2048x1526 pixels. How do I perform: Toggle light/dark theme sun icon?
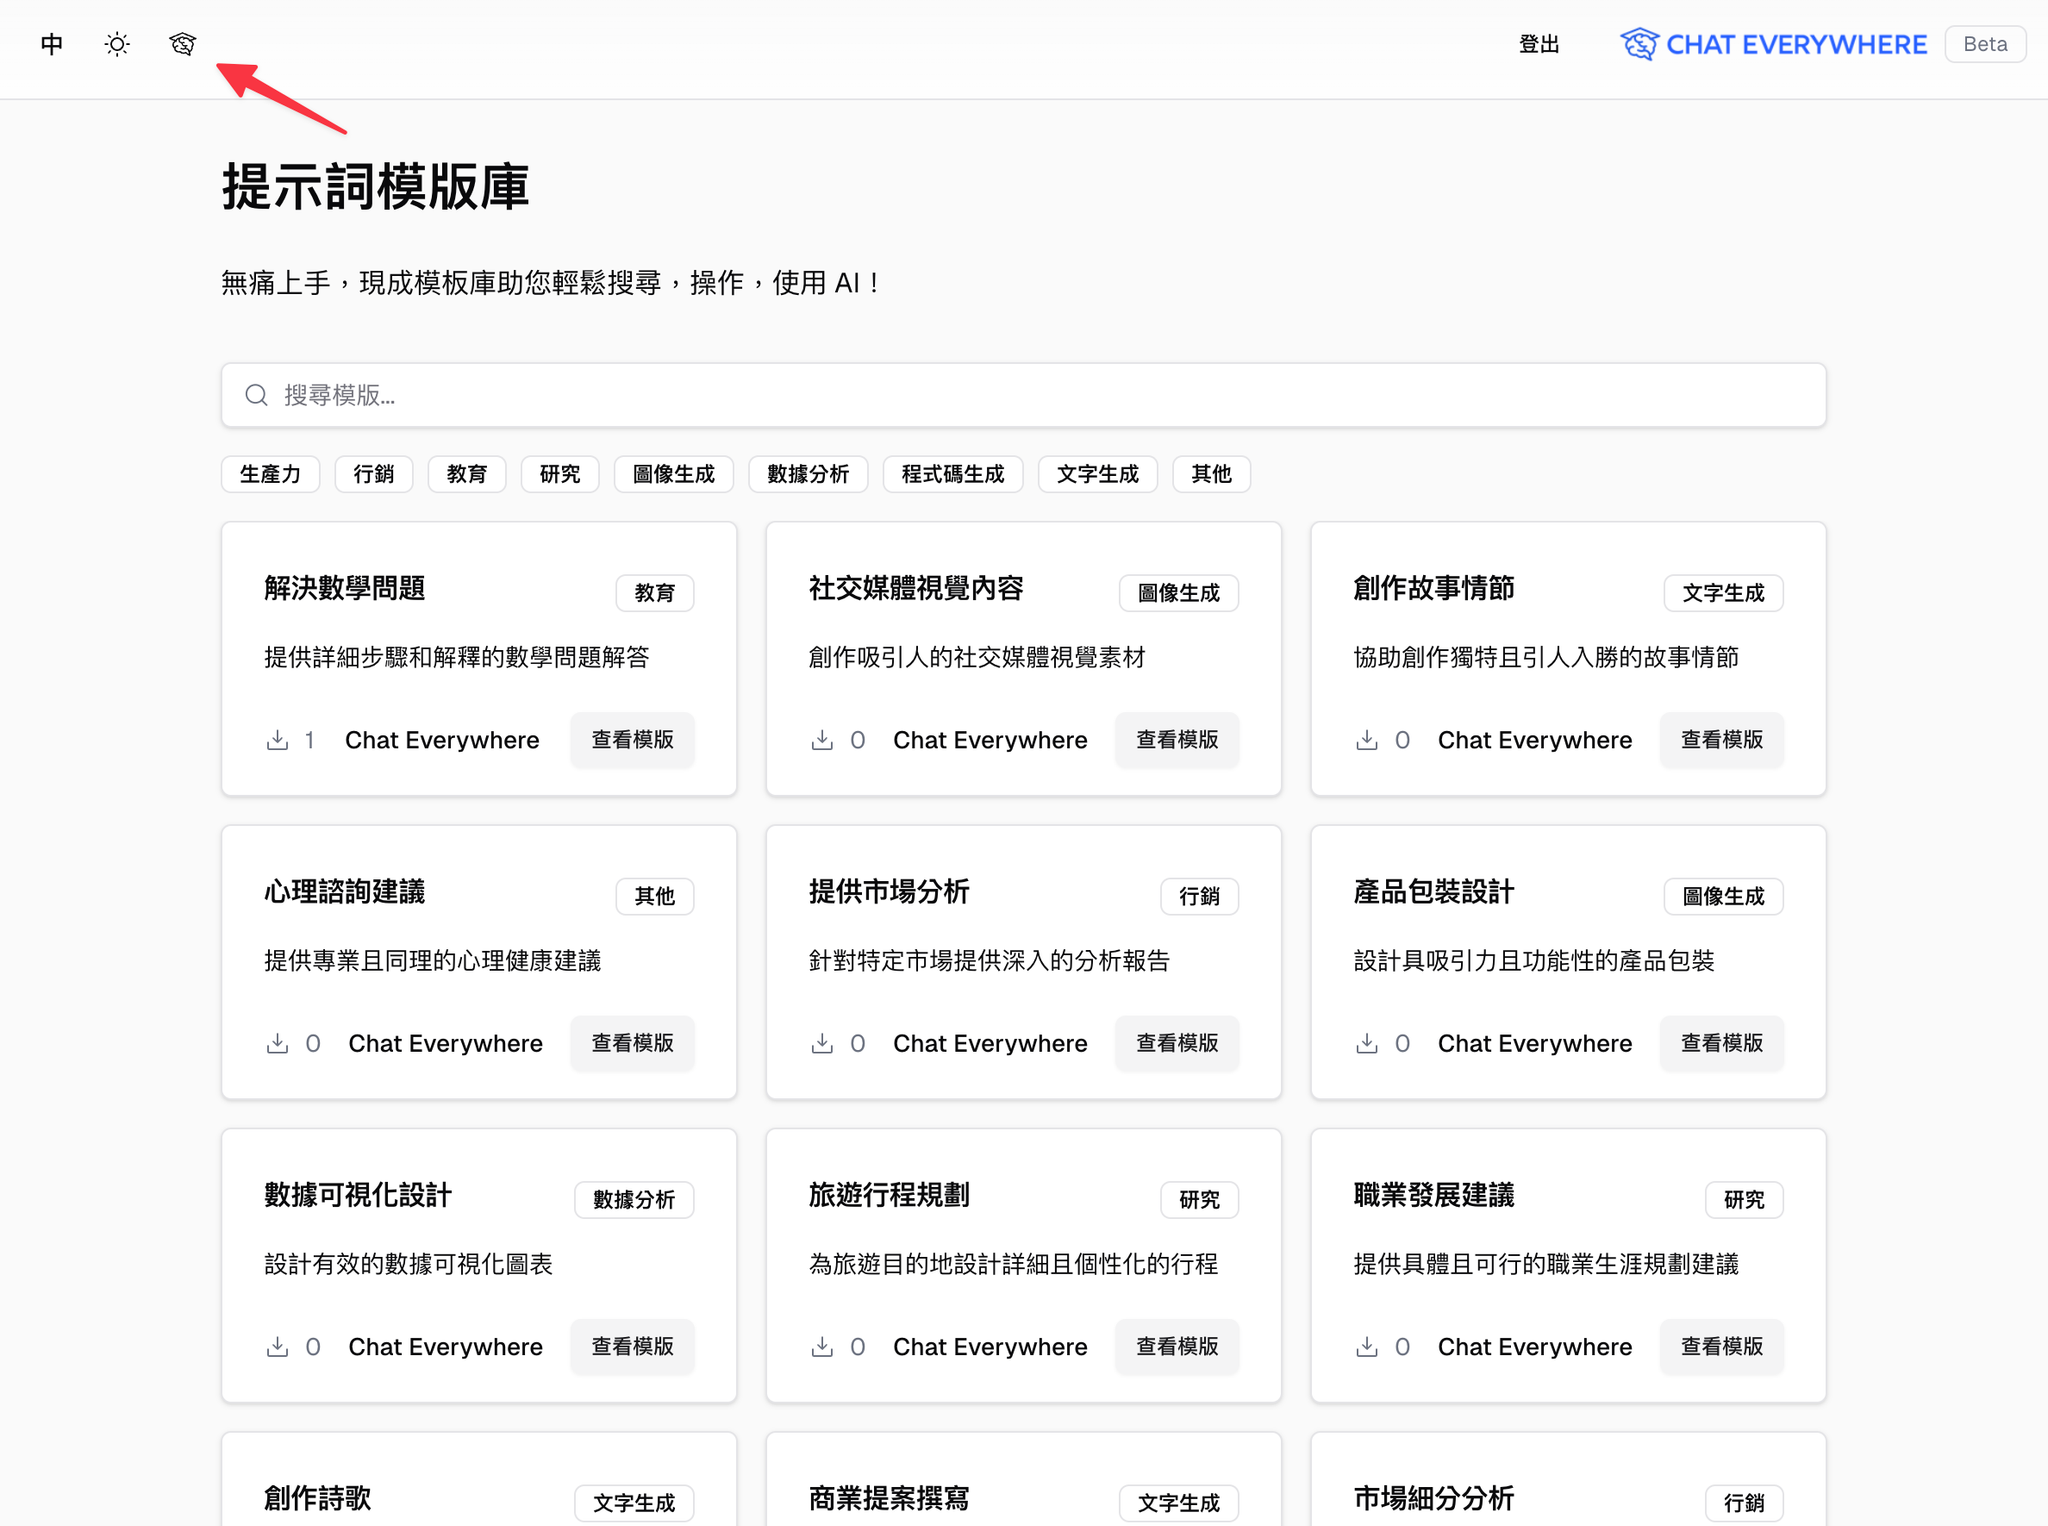point(117,44)
